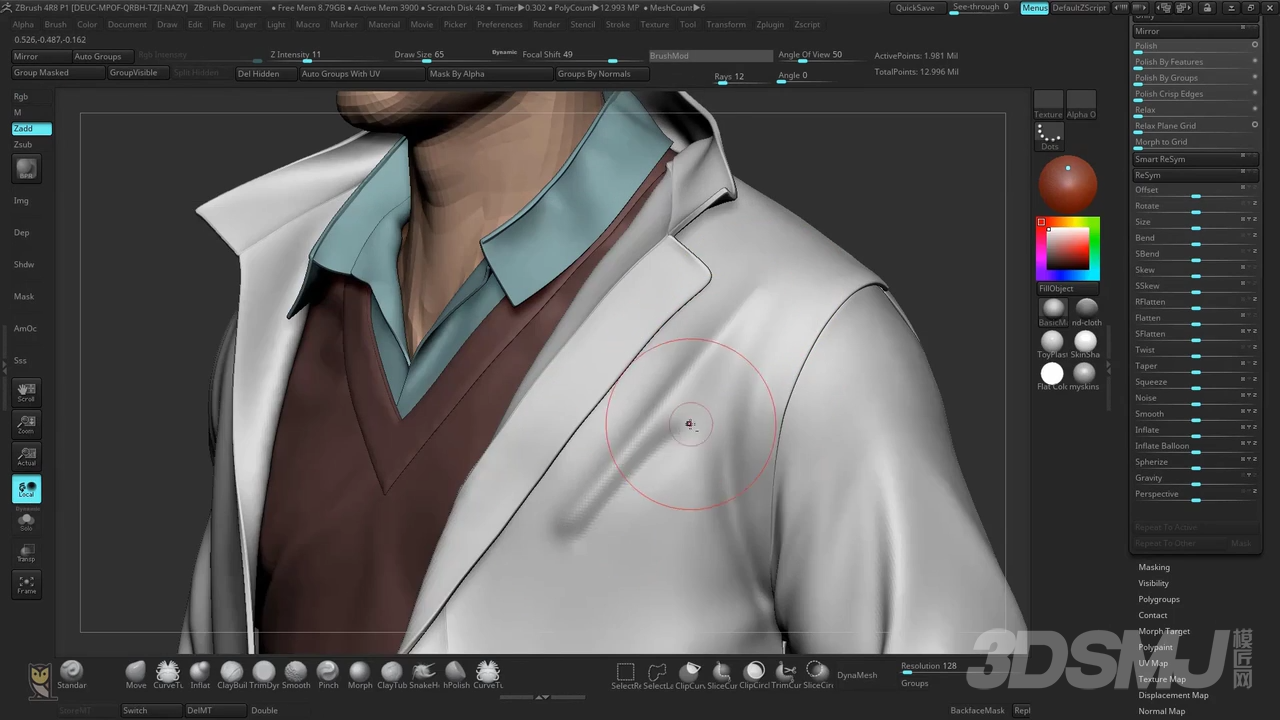Open the Brush menu
Image resolution: width=1280 pixels, height=720 pixels.
click(55, 24)
